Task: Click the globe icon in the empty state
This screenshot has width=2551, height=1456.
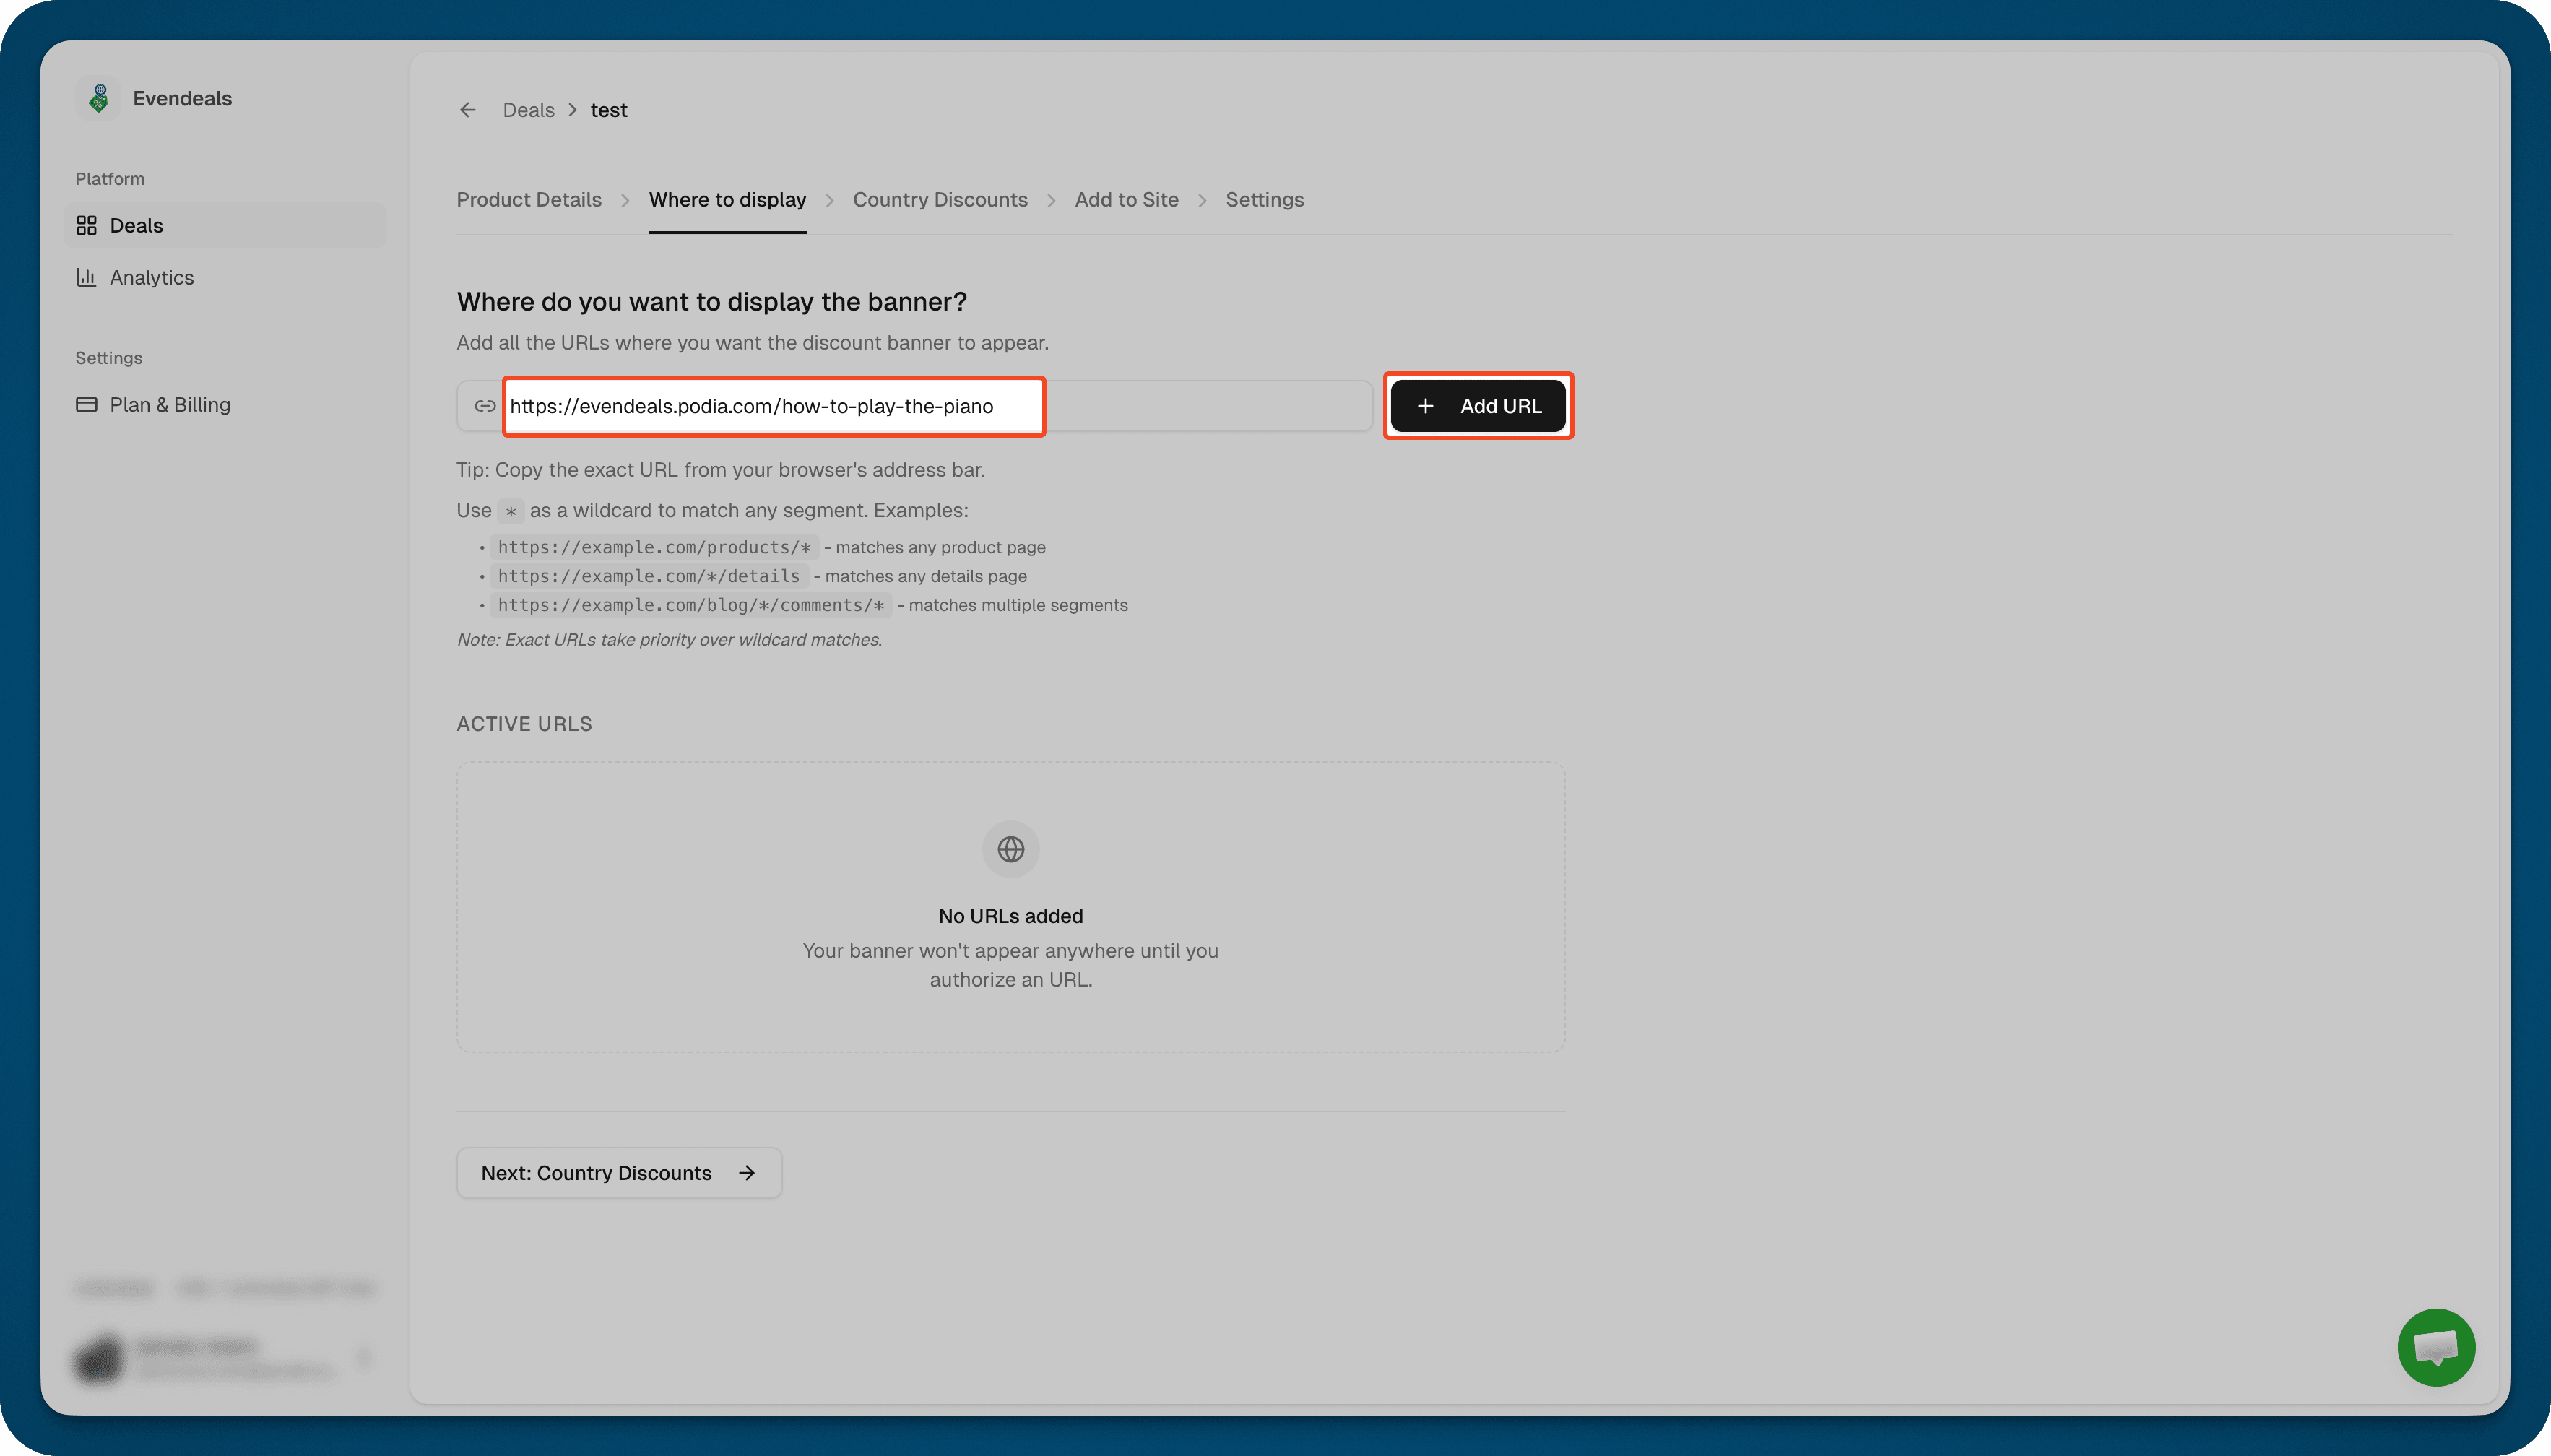Action: coord(1010,848)
